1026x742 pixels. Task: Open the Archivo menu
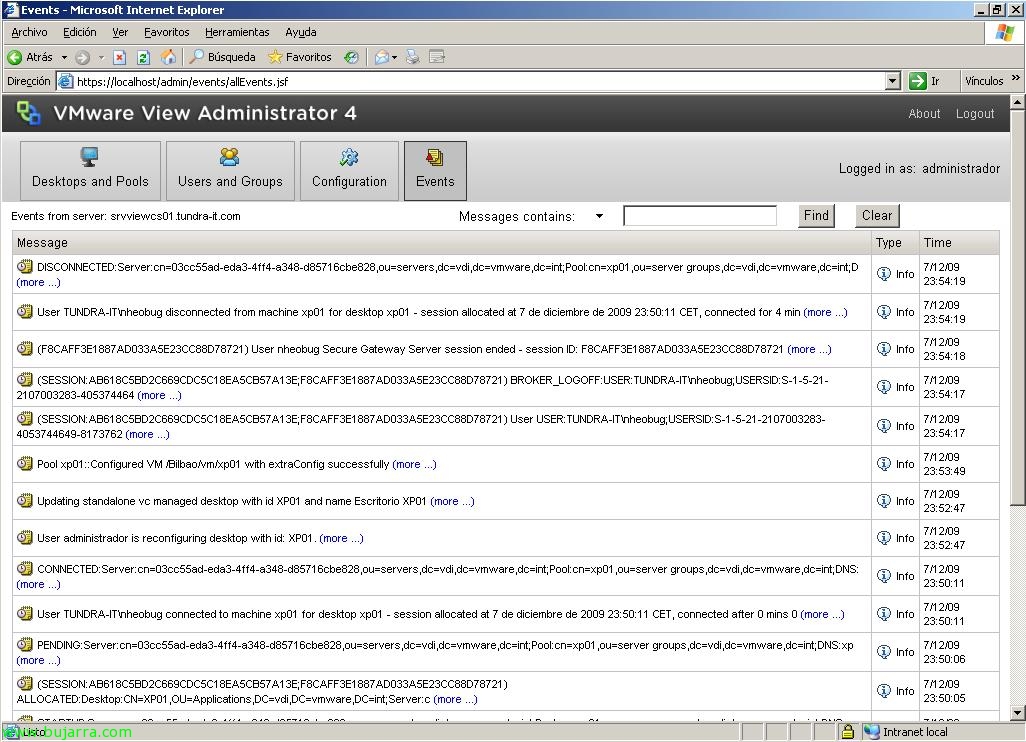(29, 32)
